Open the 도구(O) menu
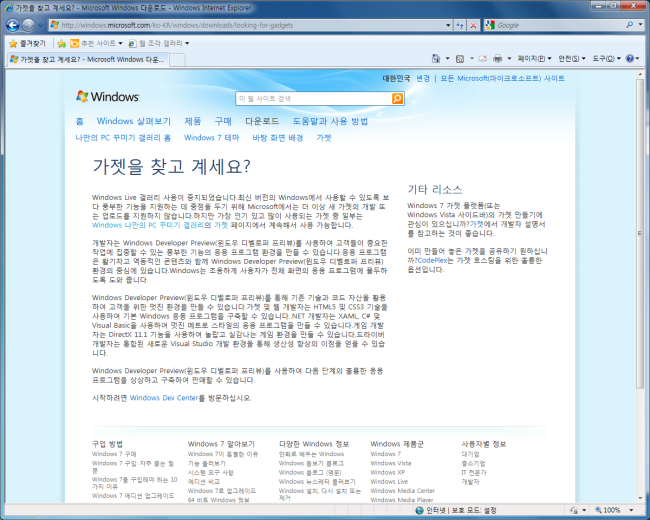This screenshot has height=520, width=650. click(606, 59)
